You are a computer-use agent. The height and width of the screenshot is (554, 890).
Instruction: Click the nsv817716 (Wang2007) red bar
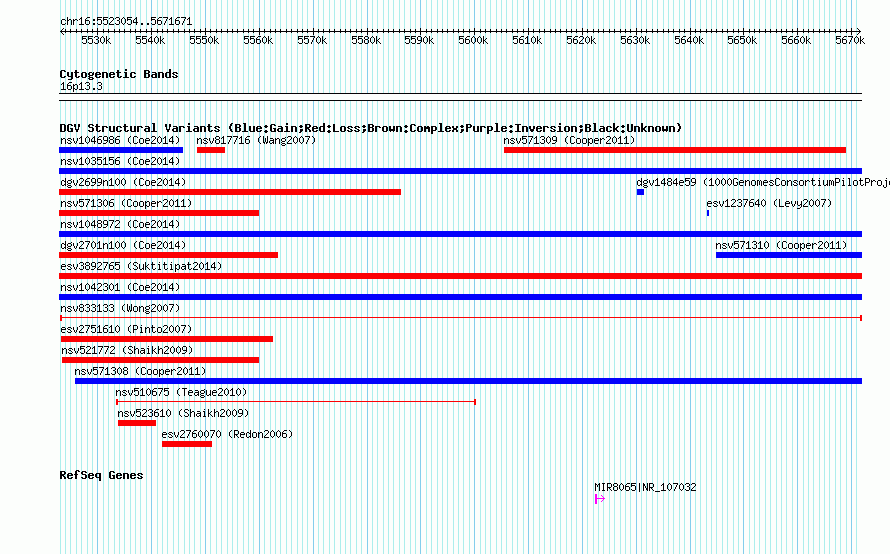211,150
